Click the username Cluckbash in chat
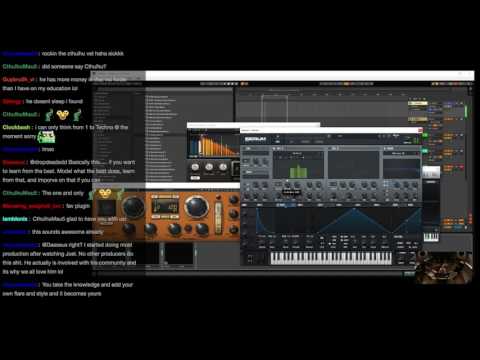 click(x=16, y=127)
